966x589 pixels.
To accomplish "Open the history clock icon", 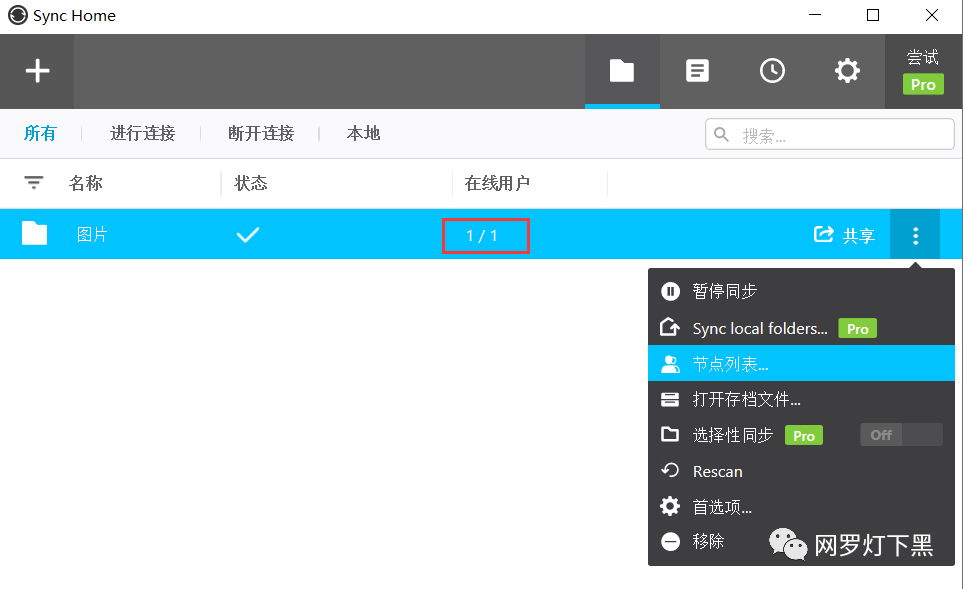I will [772, 71].
